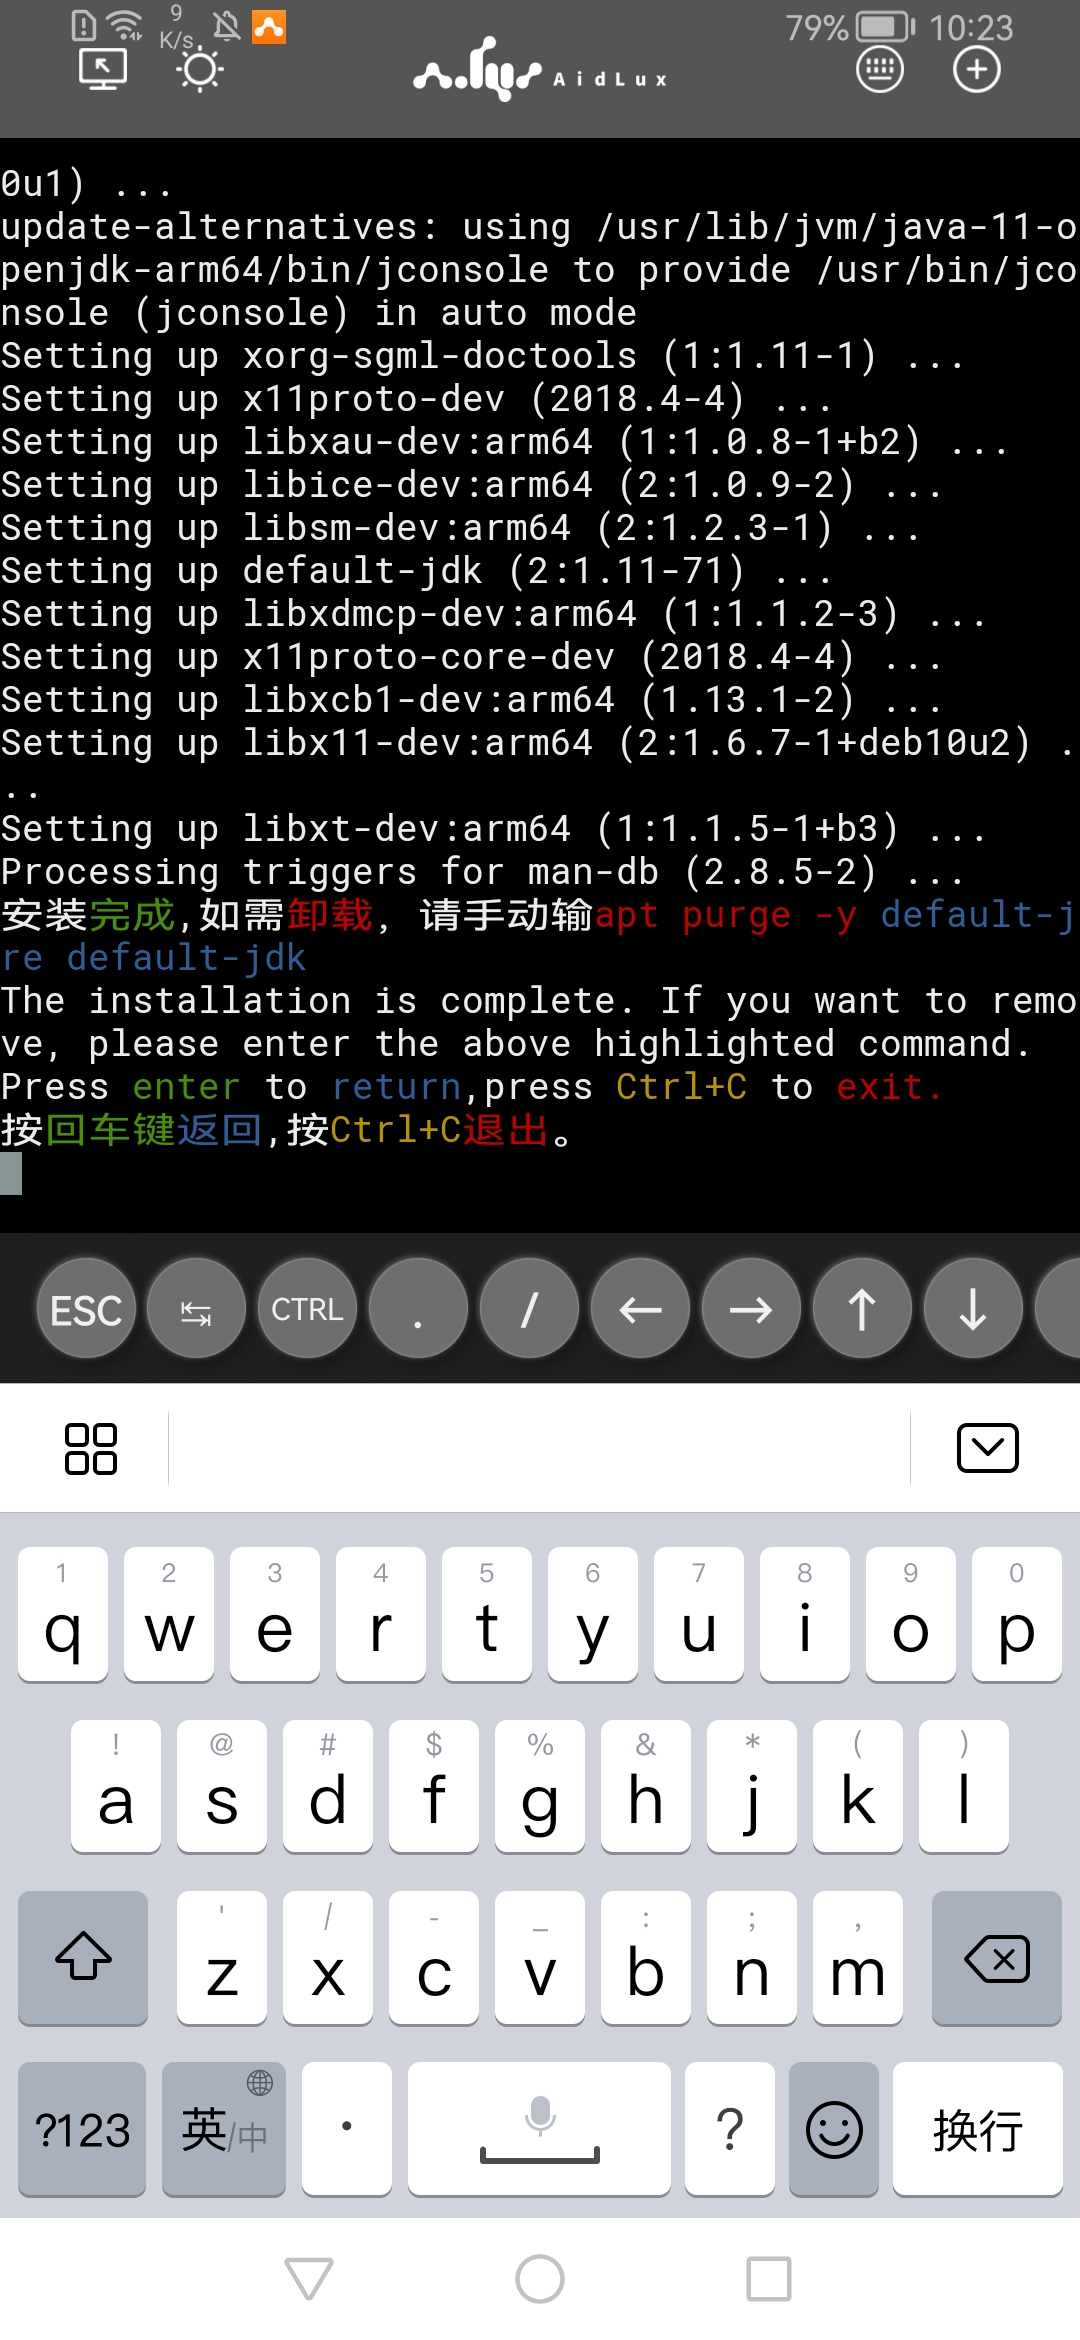Screen dimensions: 1080x2340
Task: Collapse the keyboard with chevron button
Action: coord(988,1448)
